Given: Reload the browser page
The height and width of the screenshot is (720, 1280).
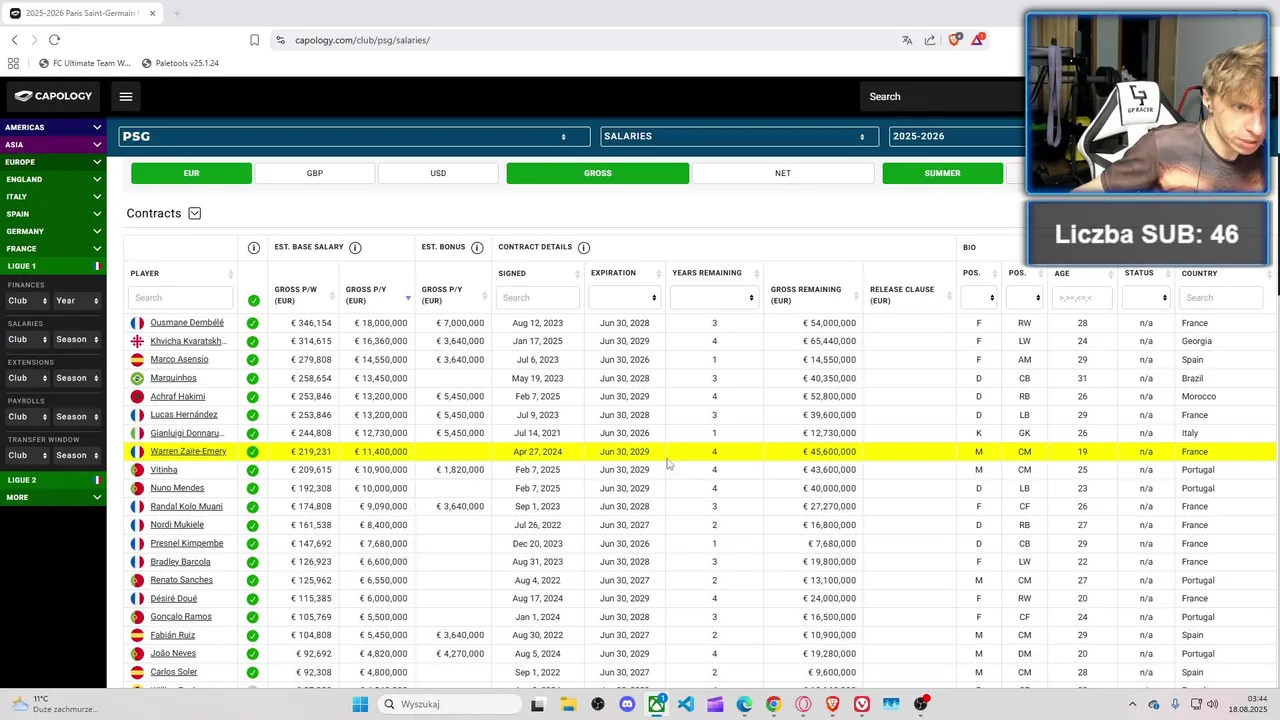Looking at the screenshot, I should click(x=54, y=40).
